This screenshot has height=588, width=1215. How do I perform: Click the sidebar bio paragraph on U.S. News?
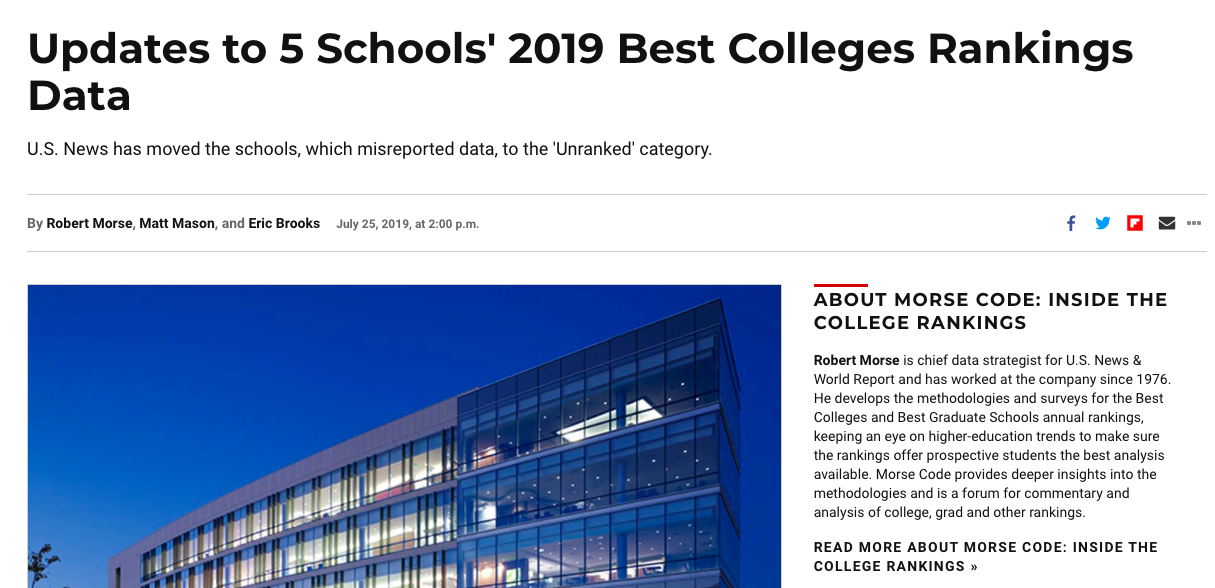tap(992, 436)
